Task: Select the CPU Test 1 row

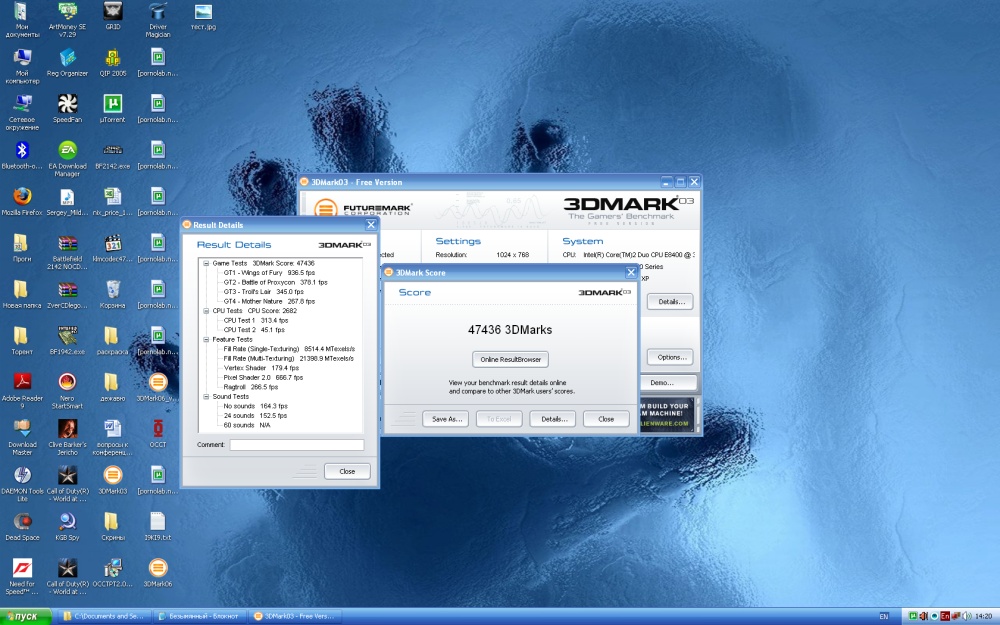Action: (256, 321)
